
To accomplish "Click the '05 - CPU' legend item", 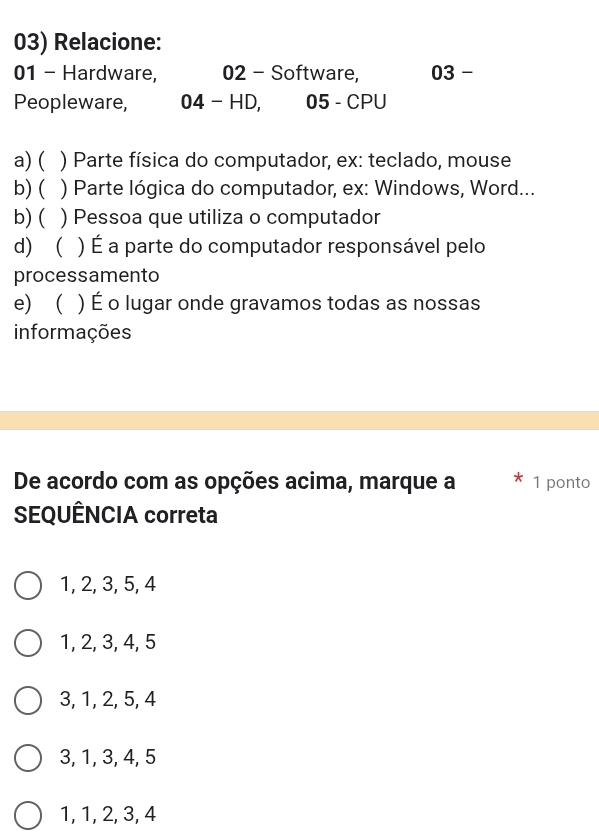I will click(x=346, y=102).
